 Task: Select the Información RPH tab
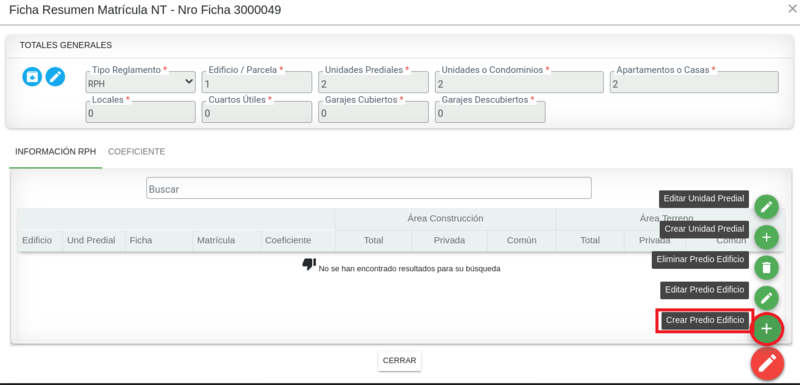tap(56, 151)
